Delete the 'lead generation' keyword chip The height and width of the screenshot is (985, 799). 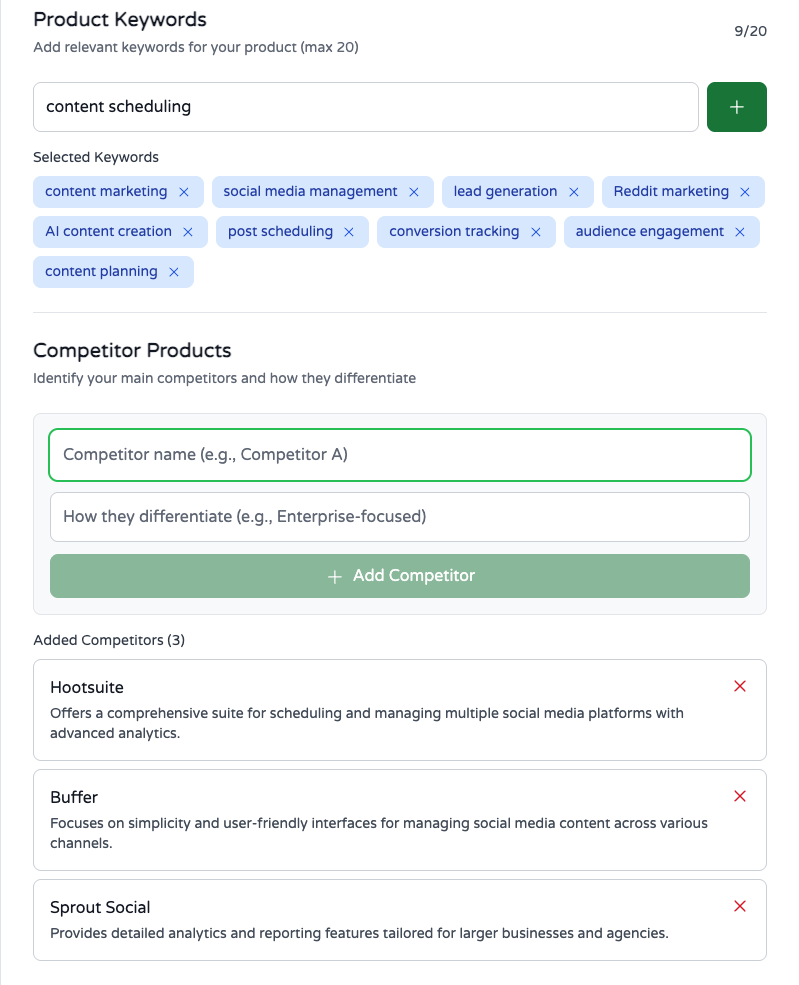coord(574,192)
